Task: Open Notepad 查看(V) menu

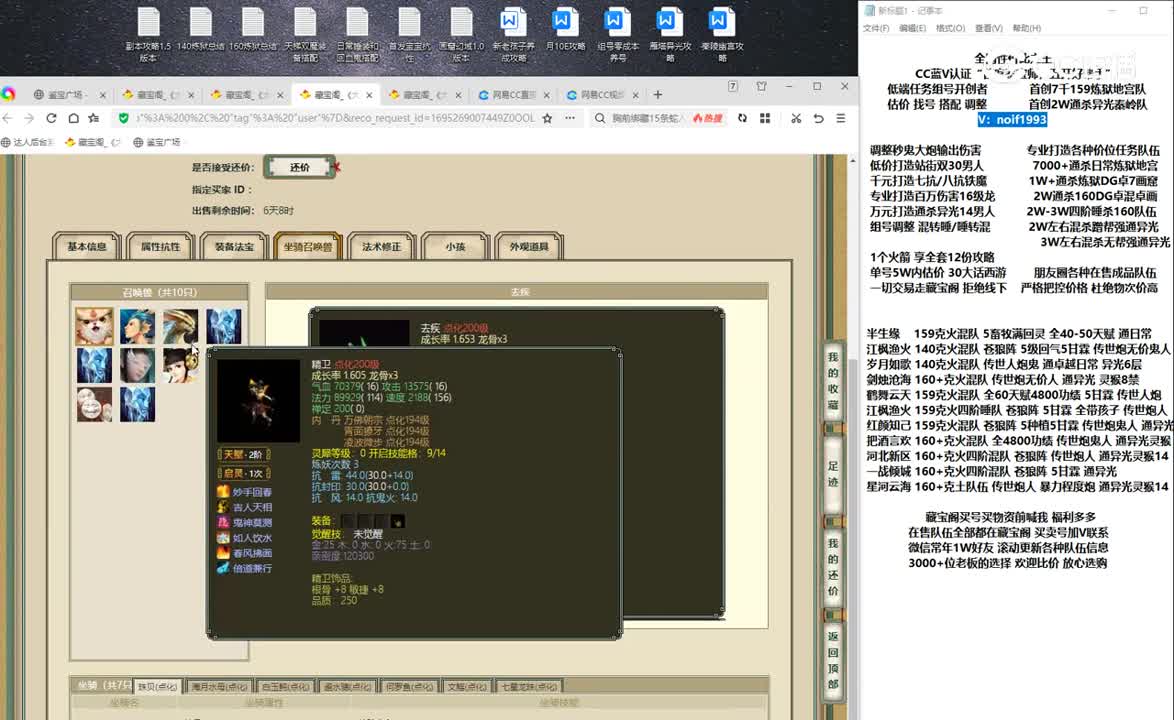Action: coord(988,28)
